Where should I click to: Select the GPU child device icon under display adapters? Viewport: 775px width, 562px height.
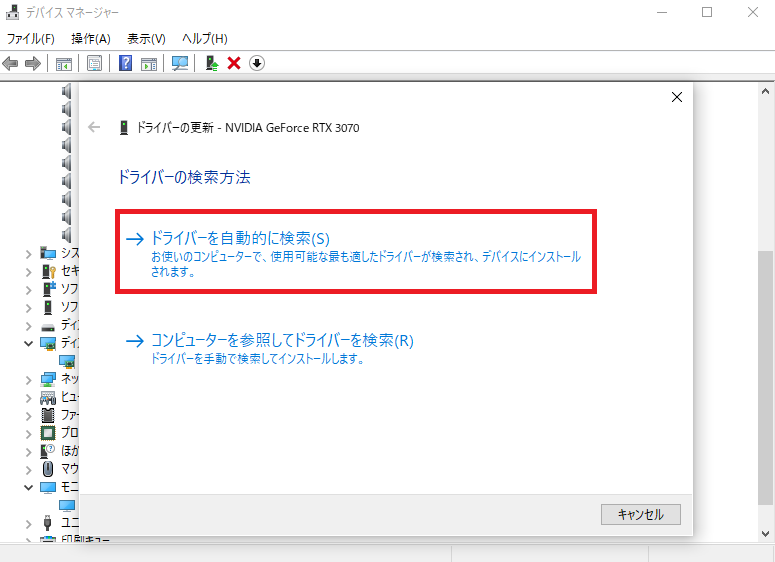67,361
